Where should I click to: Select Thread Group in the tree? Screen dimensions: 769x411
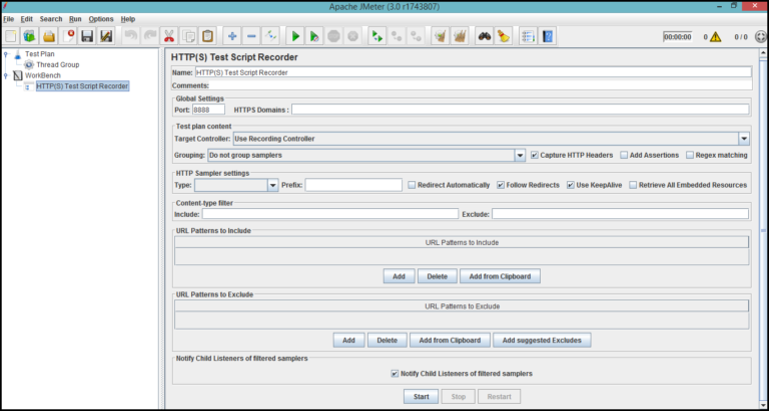click(57, 65)
